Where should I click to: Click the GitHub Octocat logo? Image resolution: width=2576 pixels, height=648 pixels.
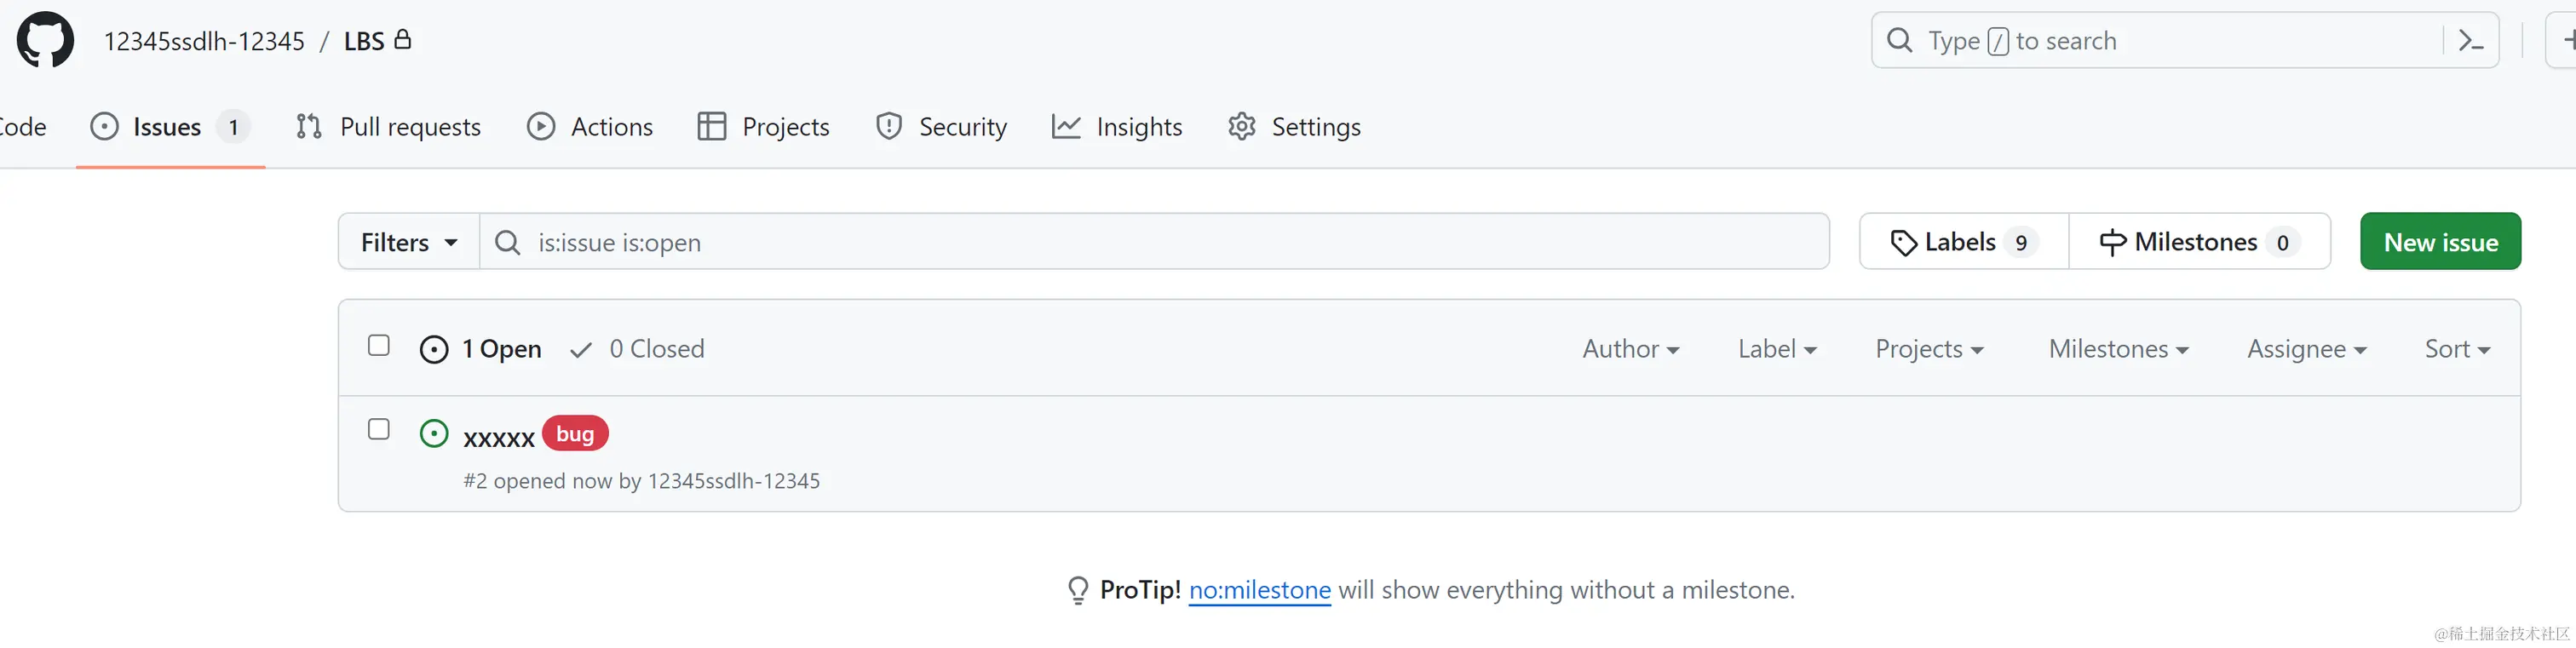[x=45, y=40]
